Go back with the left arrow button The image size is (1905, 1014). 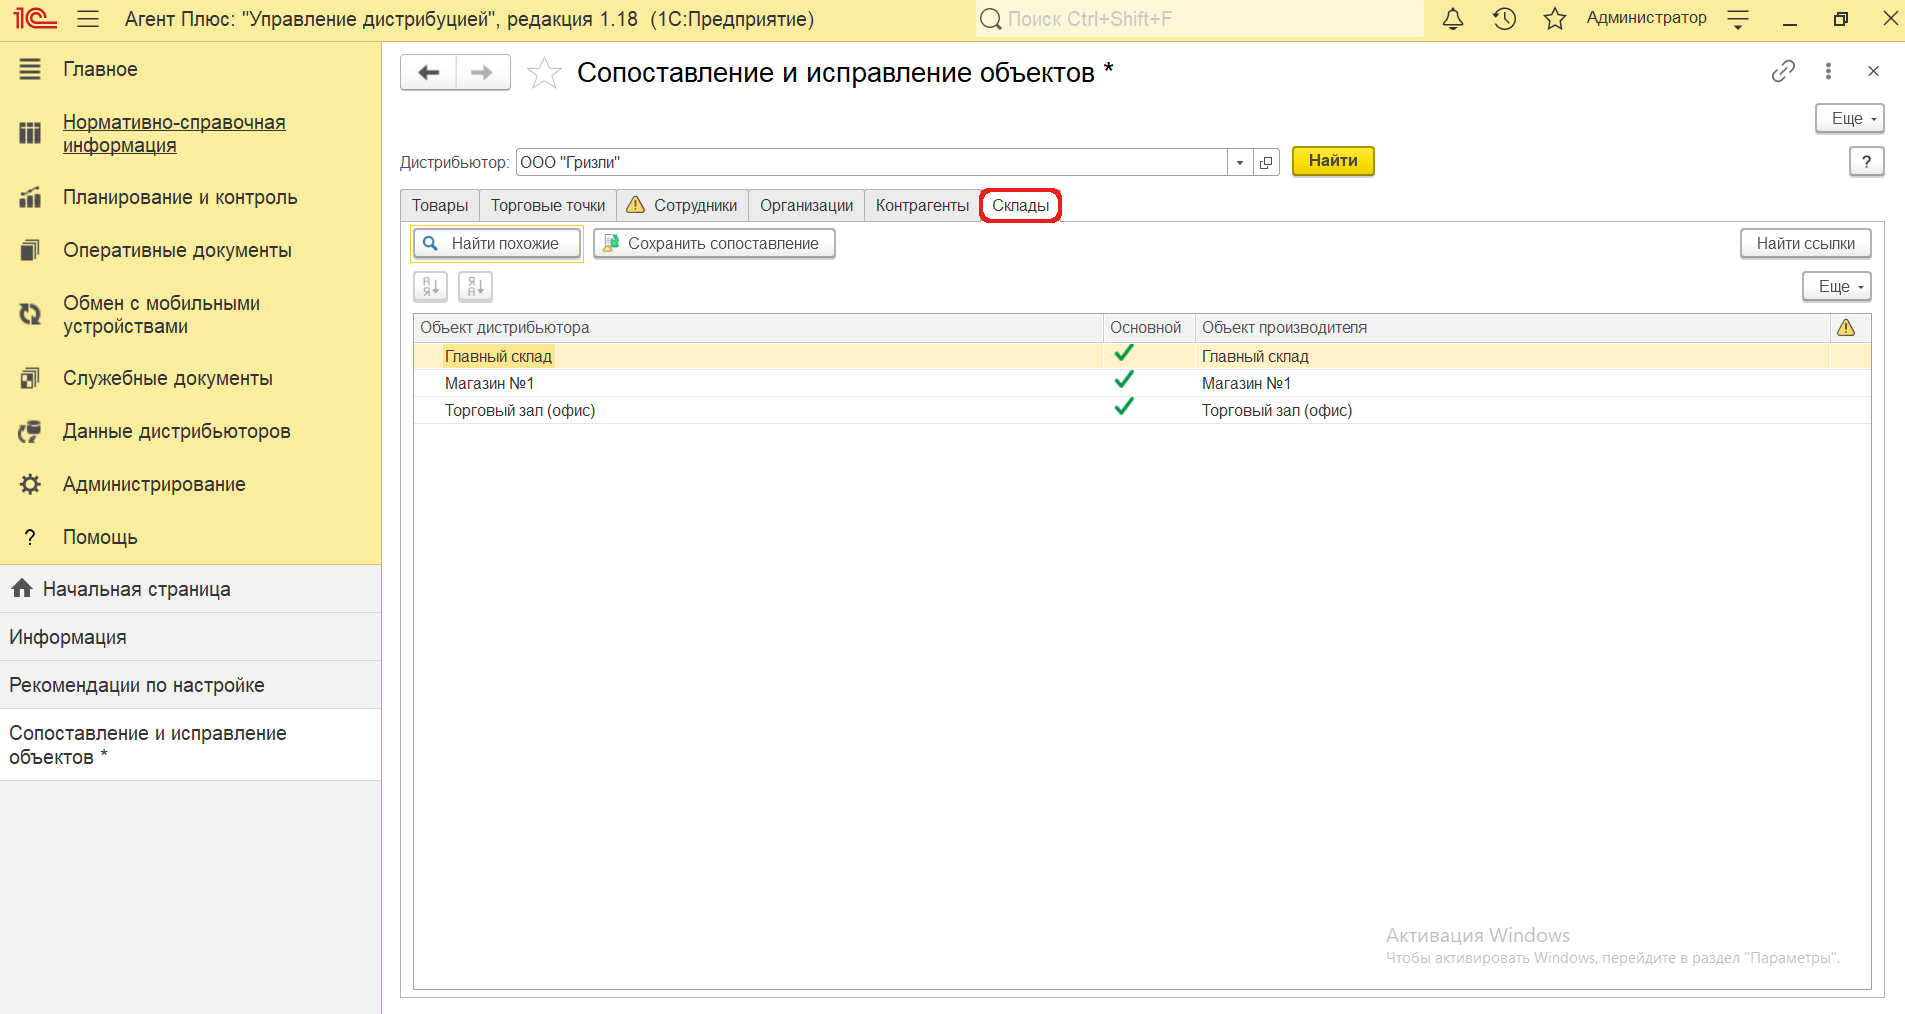(x=429, y=72)
